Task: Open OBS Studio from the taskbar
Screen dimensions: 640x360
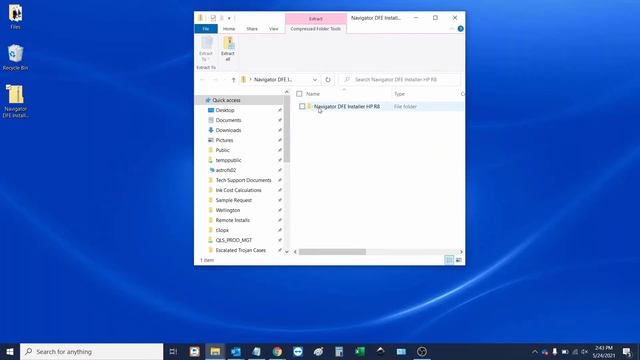Action: pos(422,351)
